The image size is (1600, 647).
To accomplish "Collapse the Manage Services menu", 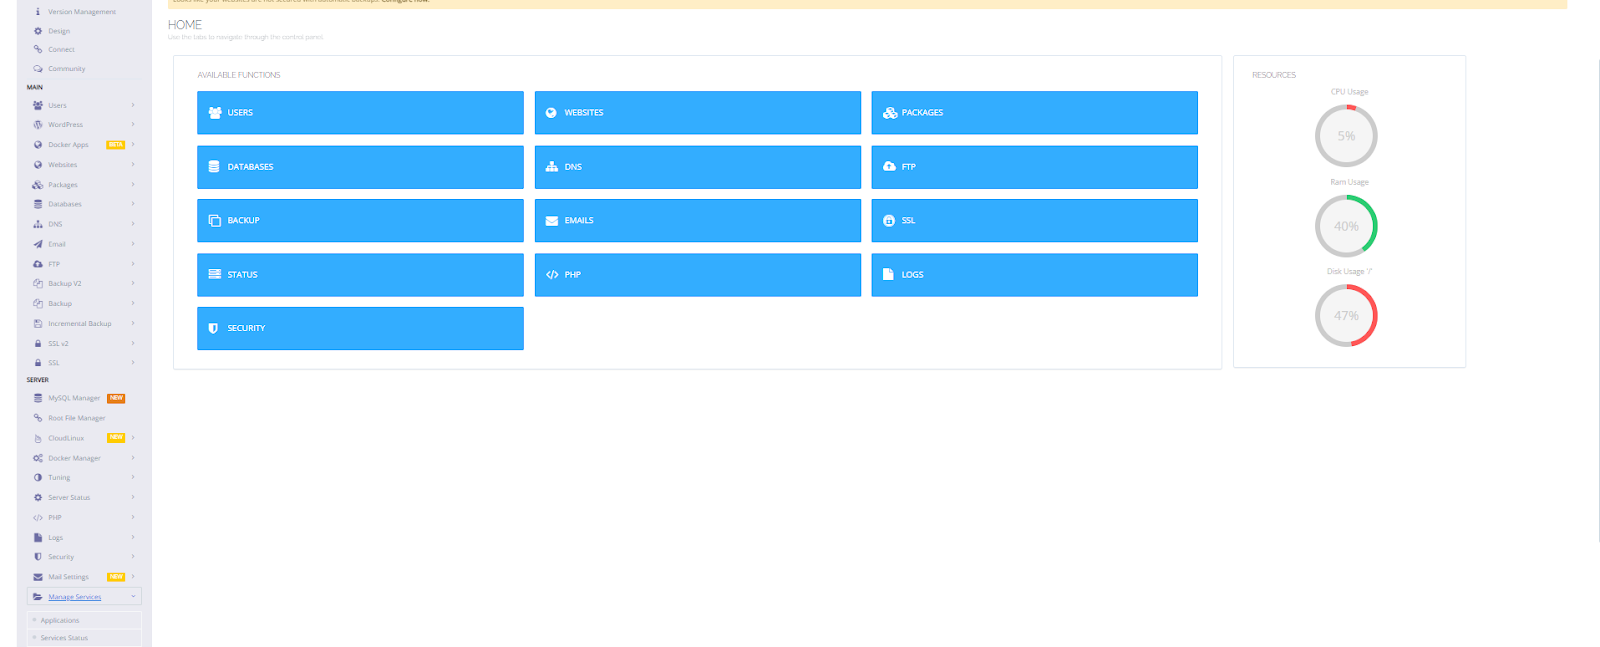I will [x=85, y=597].
